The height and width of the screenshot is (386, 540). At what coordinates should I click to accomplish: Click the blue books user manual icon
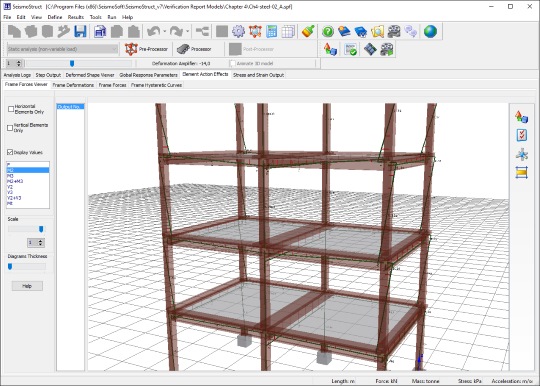coord(344,31)
